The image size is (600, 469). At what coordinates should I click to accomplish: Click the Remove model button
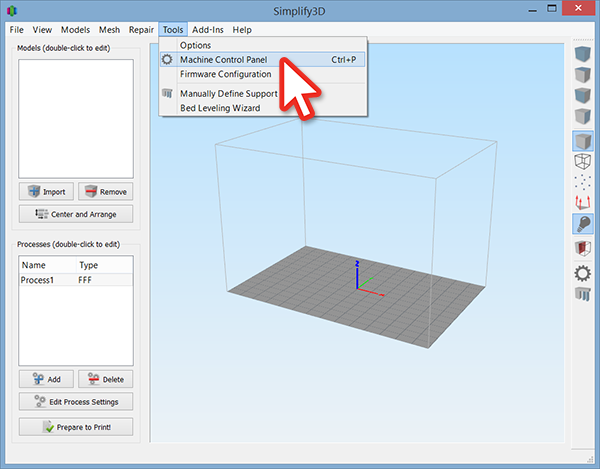[x=106, y=191]
